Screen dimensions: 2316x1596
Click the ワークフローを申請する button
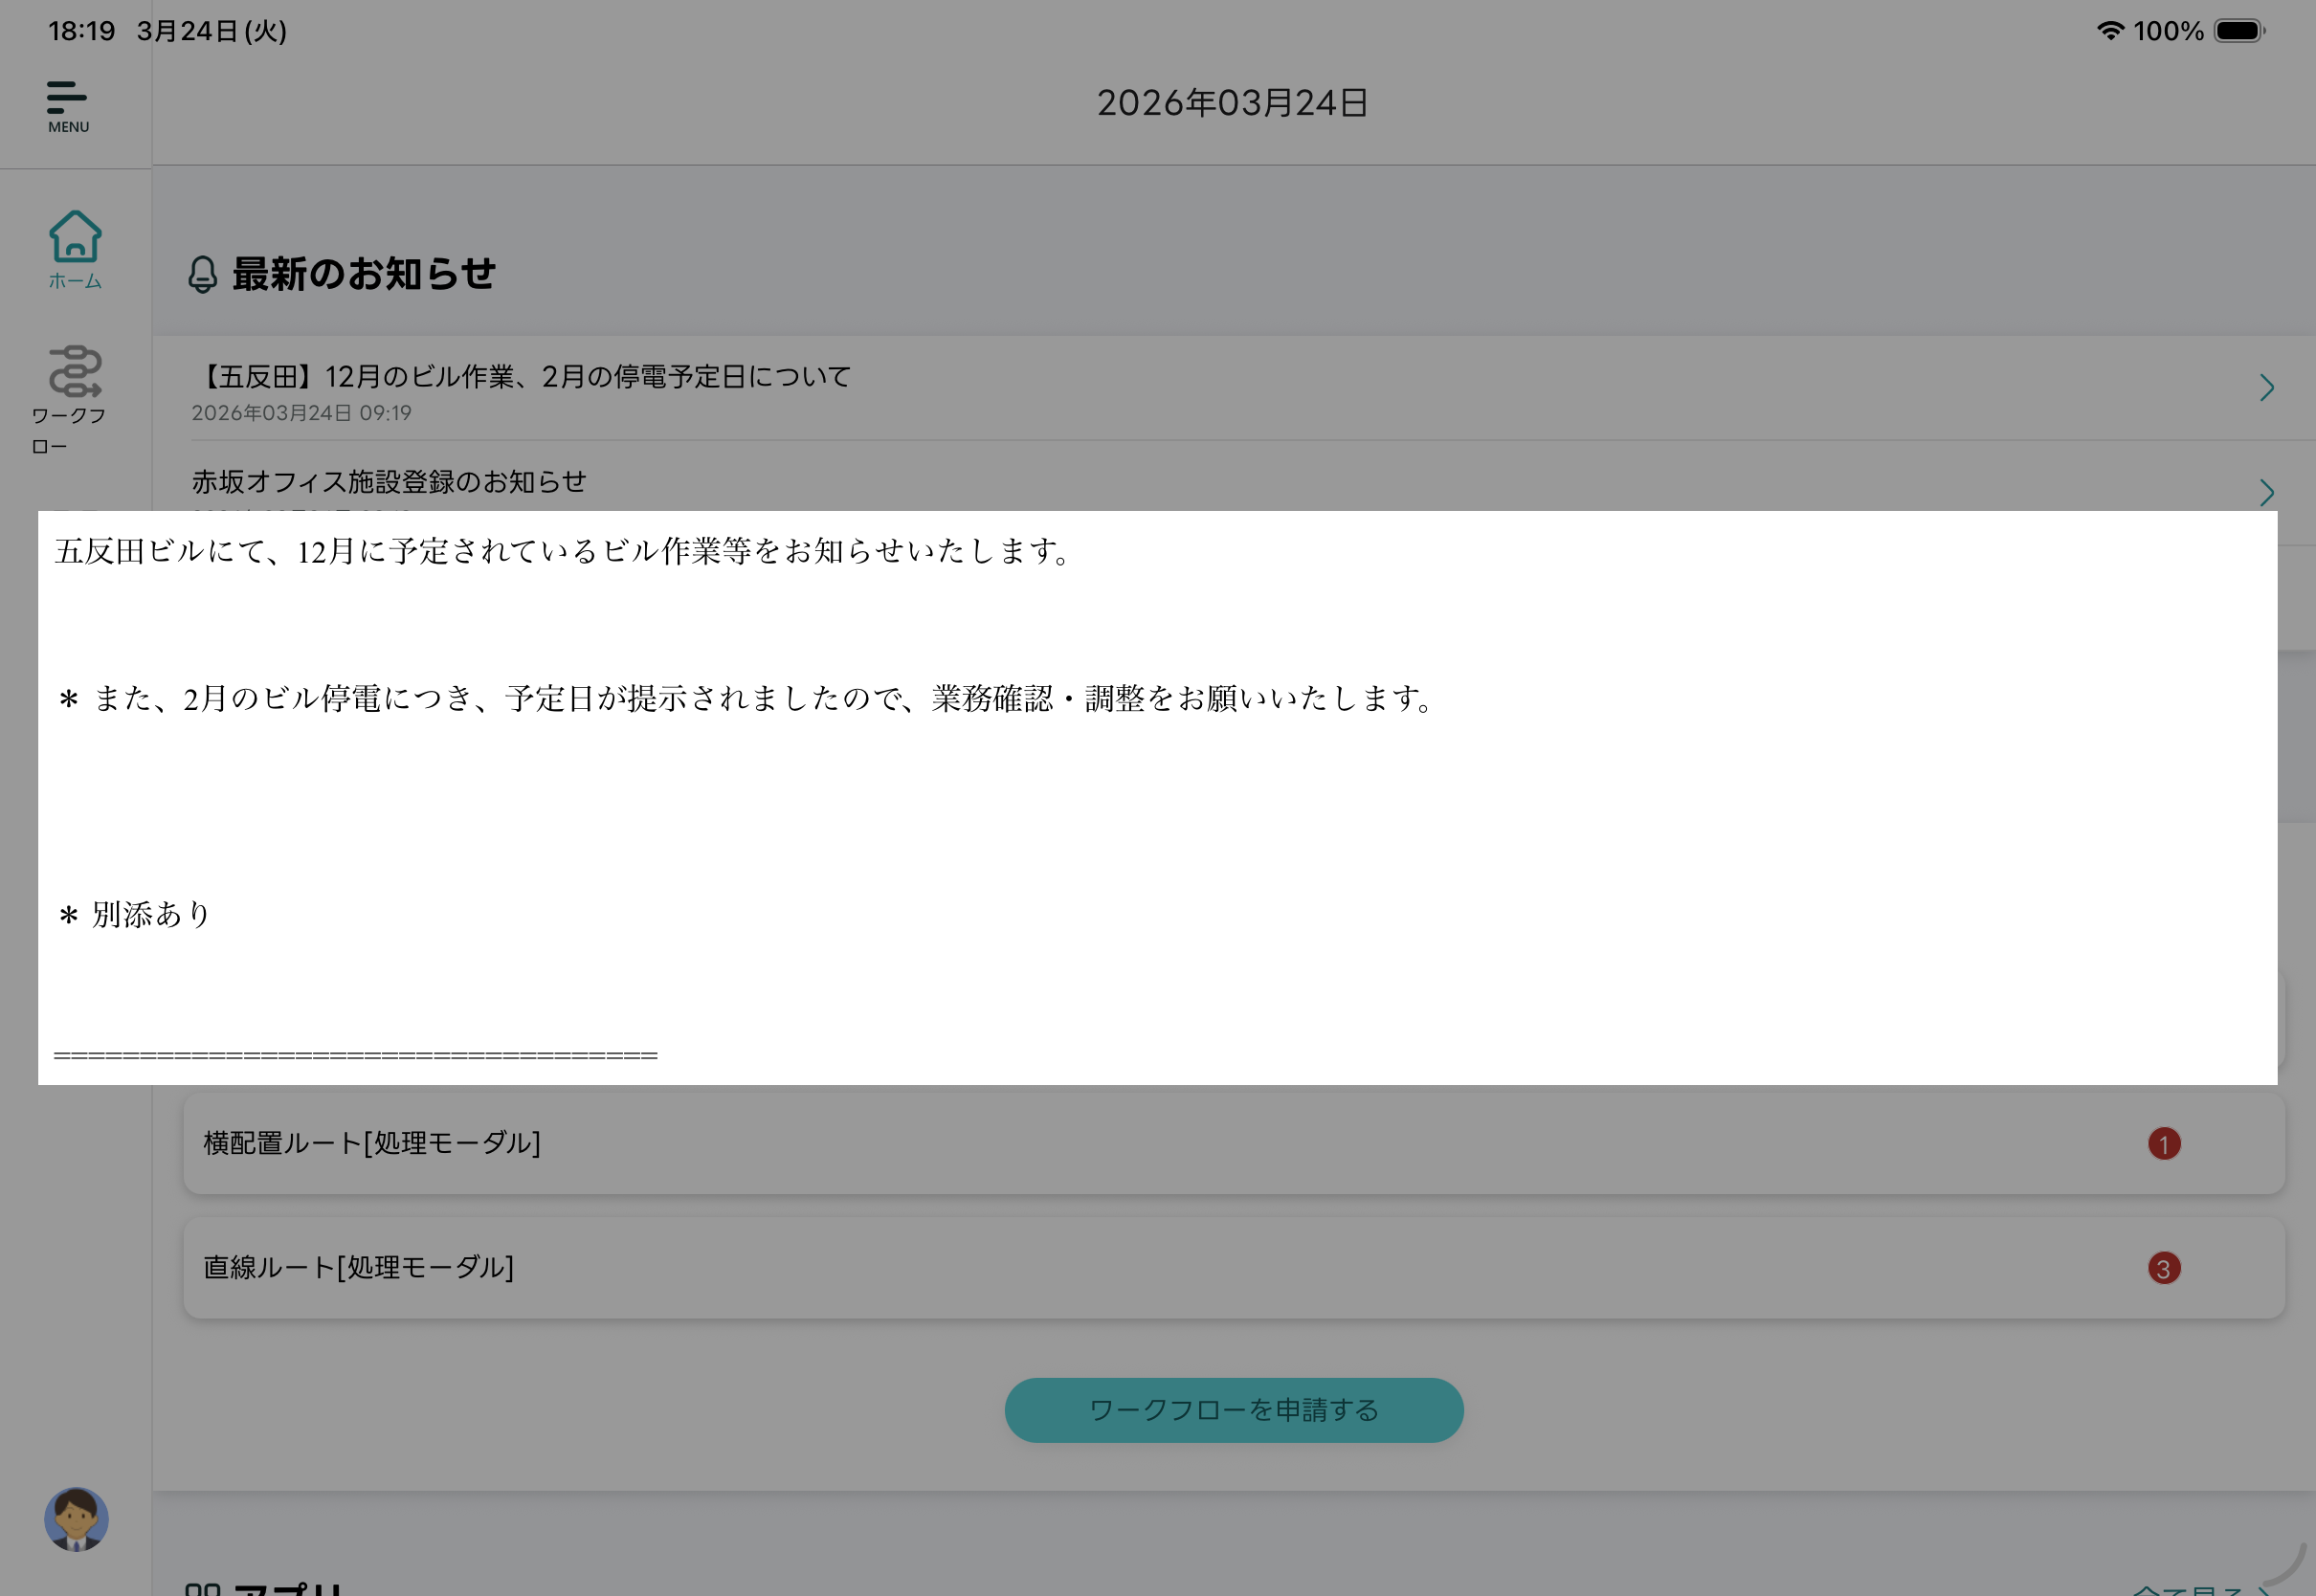[x=1234, y=1410]
